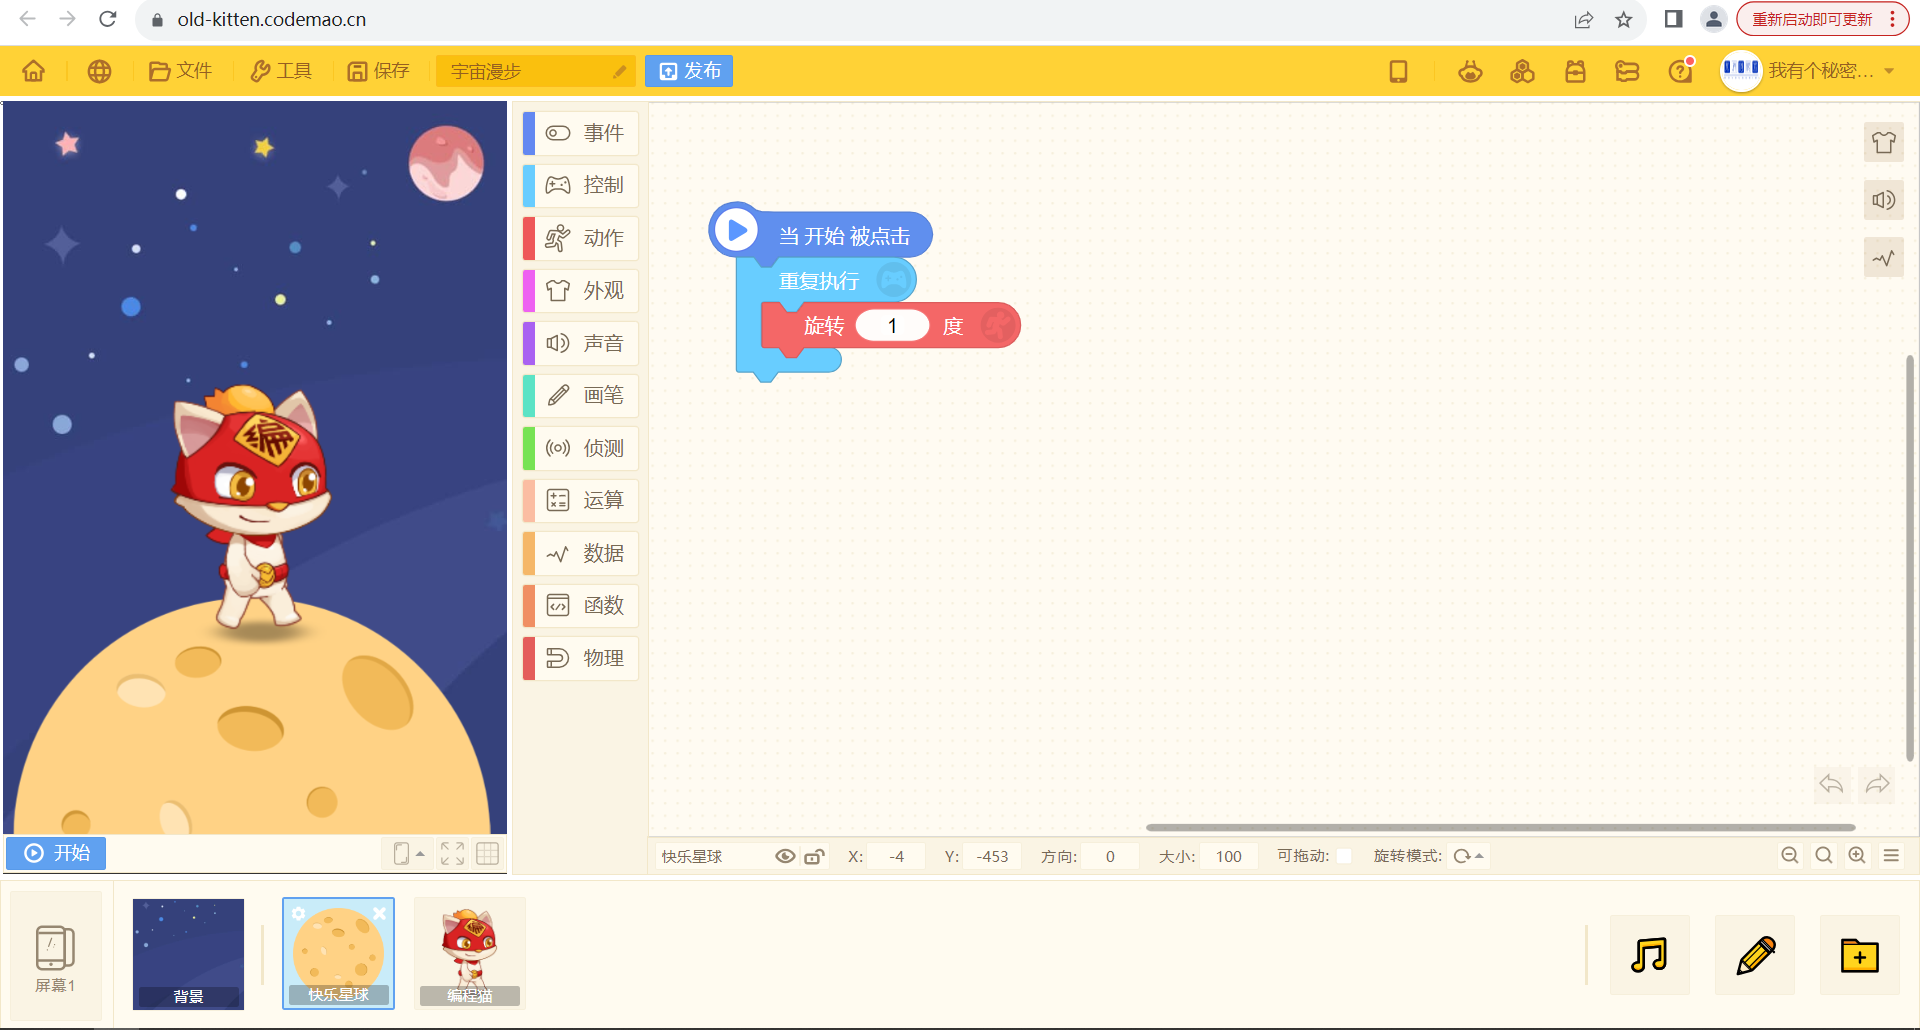Select 编程猫 sprite thumbnail
The image size is (1920, 1030).
[469, 954]
